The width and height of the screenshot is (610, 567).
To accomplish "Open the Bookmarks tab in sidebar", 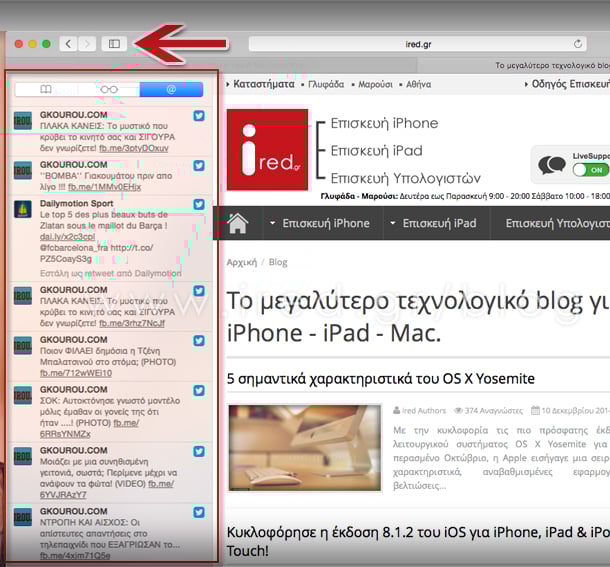I will pyautogui.click(x=46, y=90).
